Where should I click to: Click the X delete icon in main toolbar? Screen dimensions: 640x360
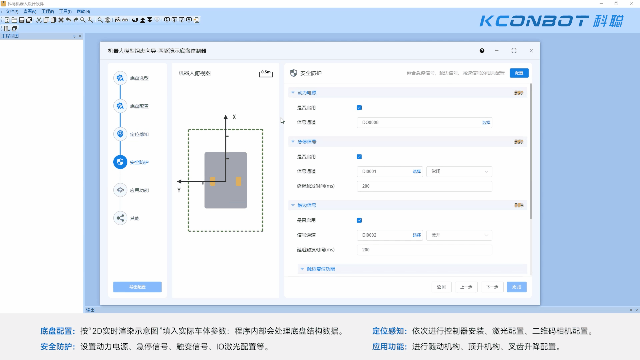61,20
